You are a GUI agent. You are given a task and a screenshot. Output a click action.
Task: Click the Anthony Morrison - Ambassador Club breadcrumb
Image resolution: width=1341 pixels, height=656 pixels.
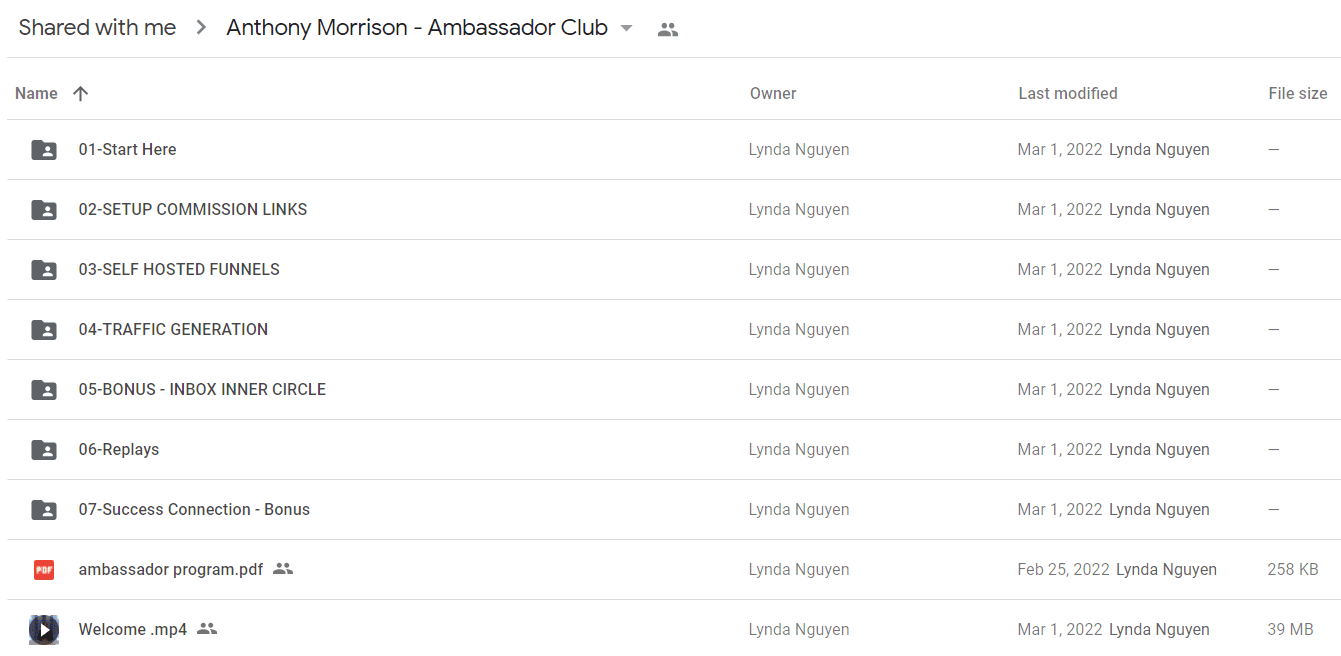click(417, 28)
